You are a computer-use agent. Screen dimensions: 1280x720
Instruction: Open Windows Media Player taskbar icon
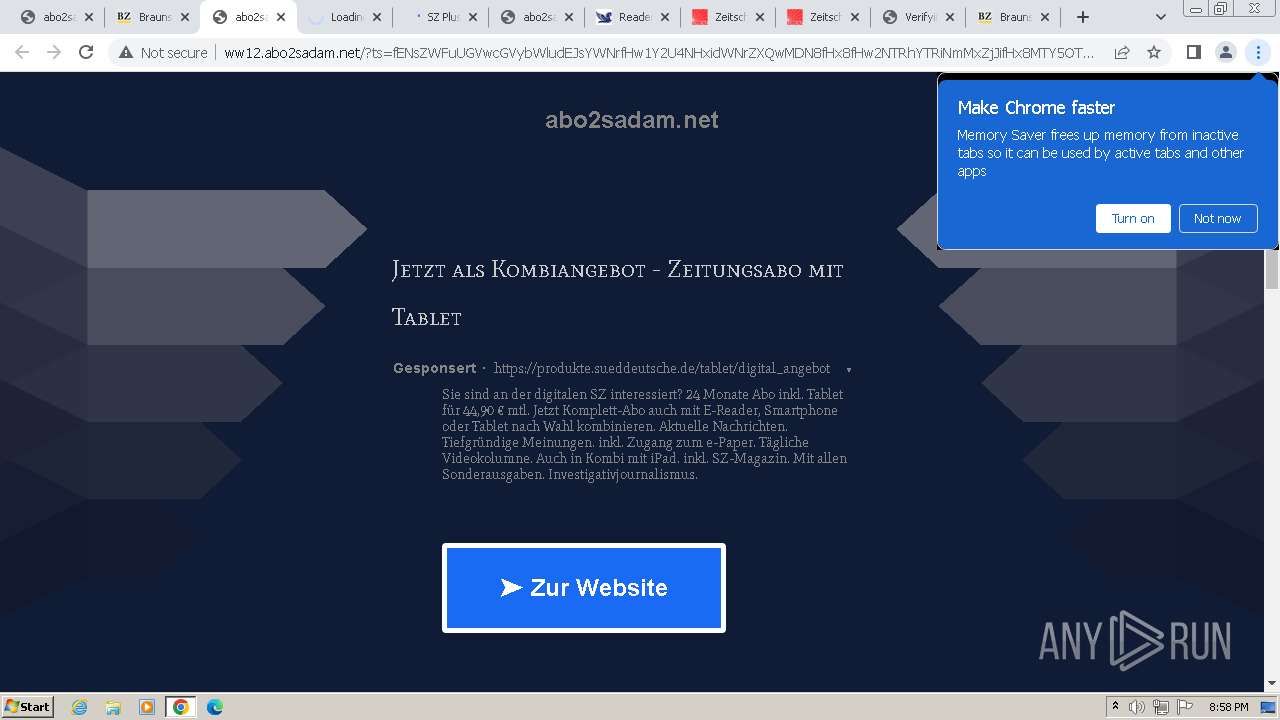click(147, 707)
